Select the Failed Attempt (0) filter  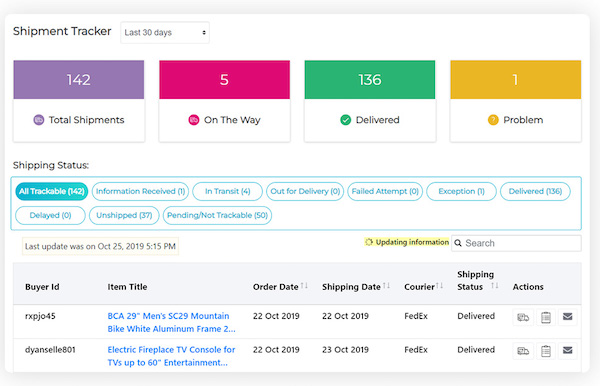tap(385, 191)
